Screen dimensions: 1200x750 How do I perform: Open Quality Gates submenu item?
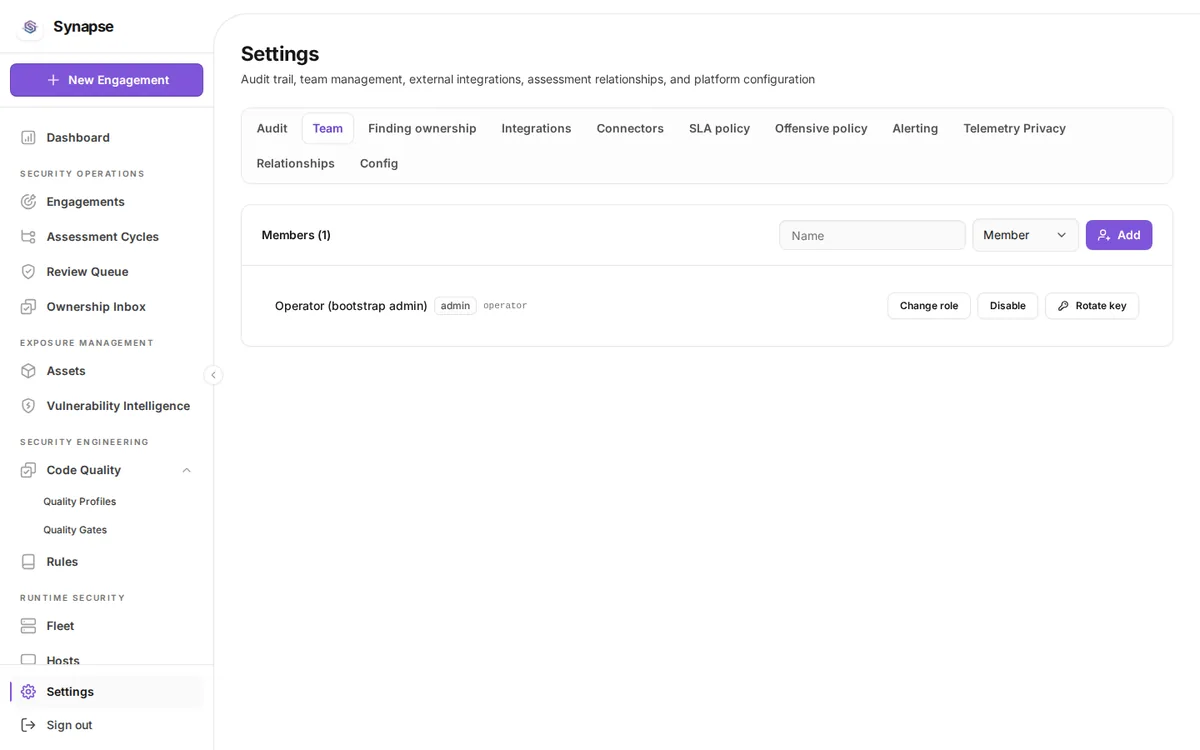click(75, 529)
